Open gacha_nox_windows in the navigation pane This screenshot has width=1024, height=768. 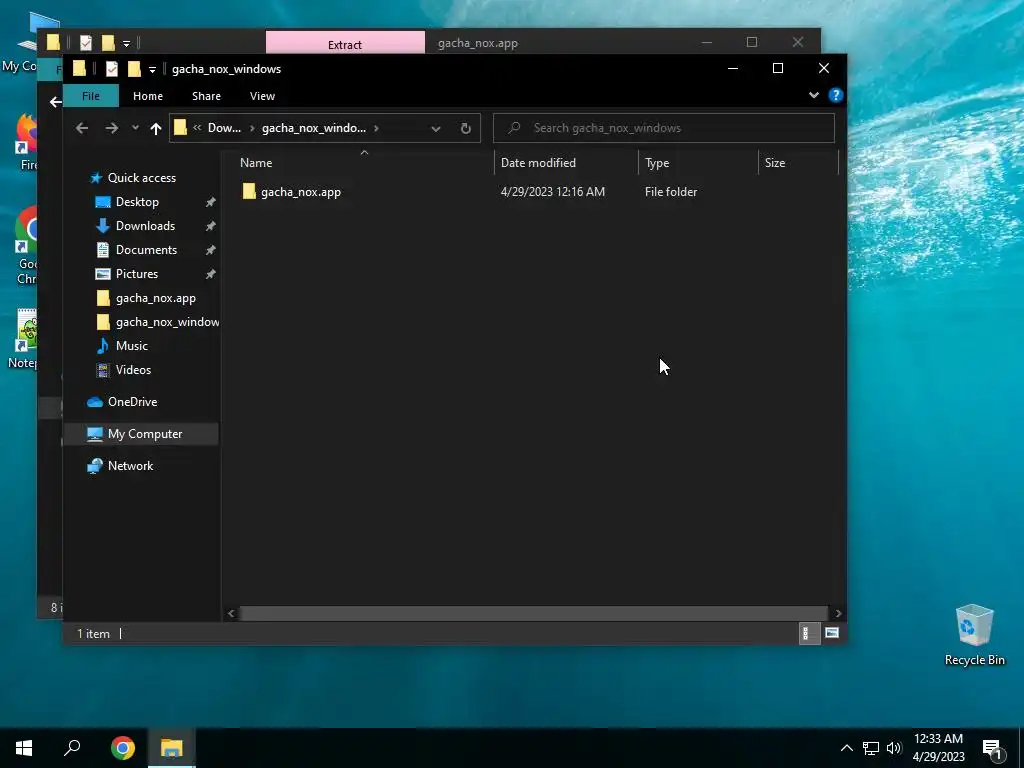167,322
